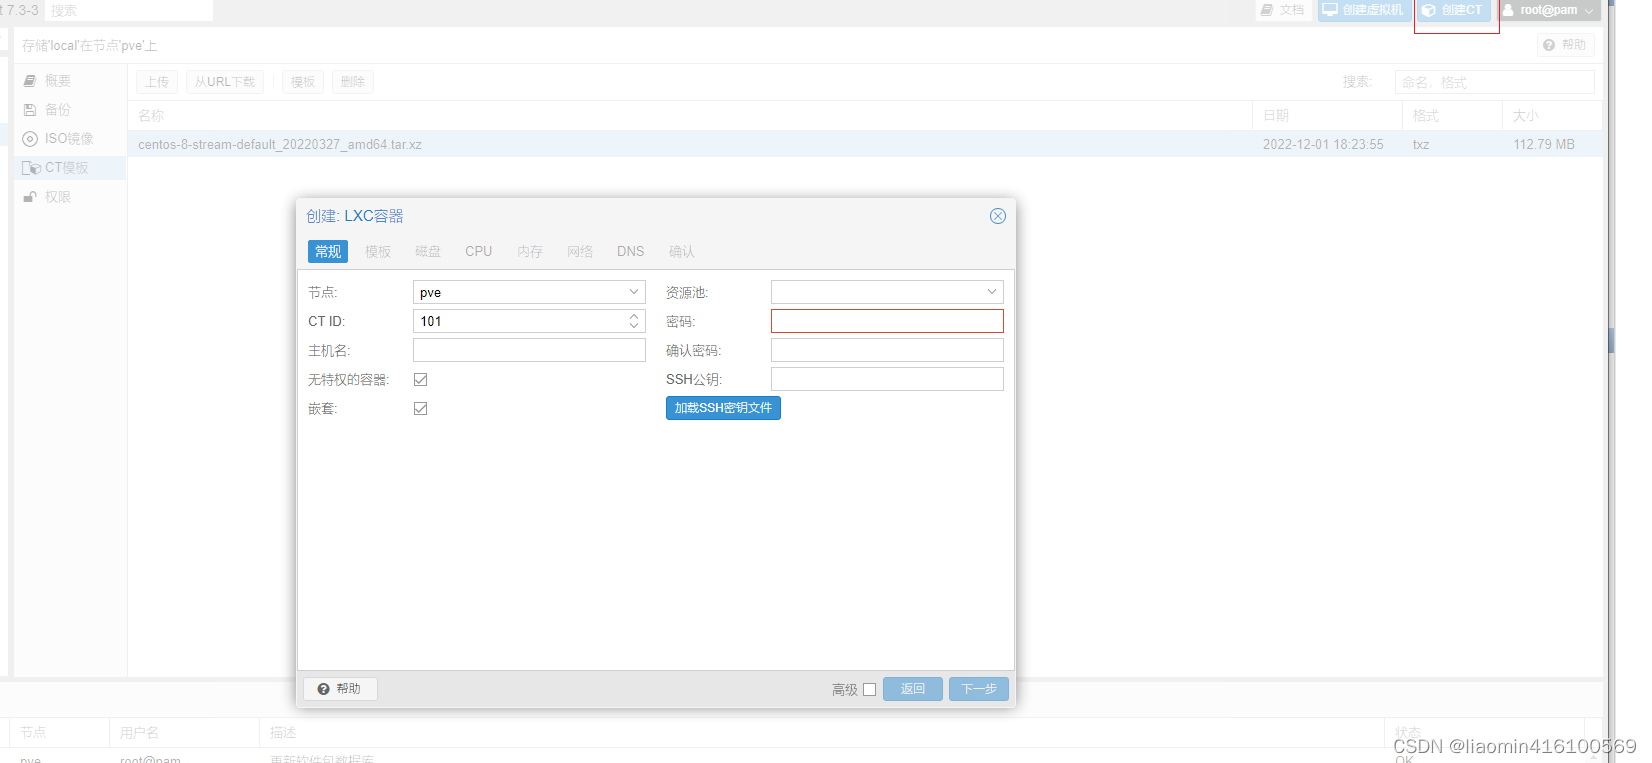
Task: Click the 用户名 column header in the task log
Action: pos(184,733)
